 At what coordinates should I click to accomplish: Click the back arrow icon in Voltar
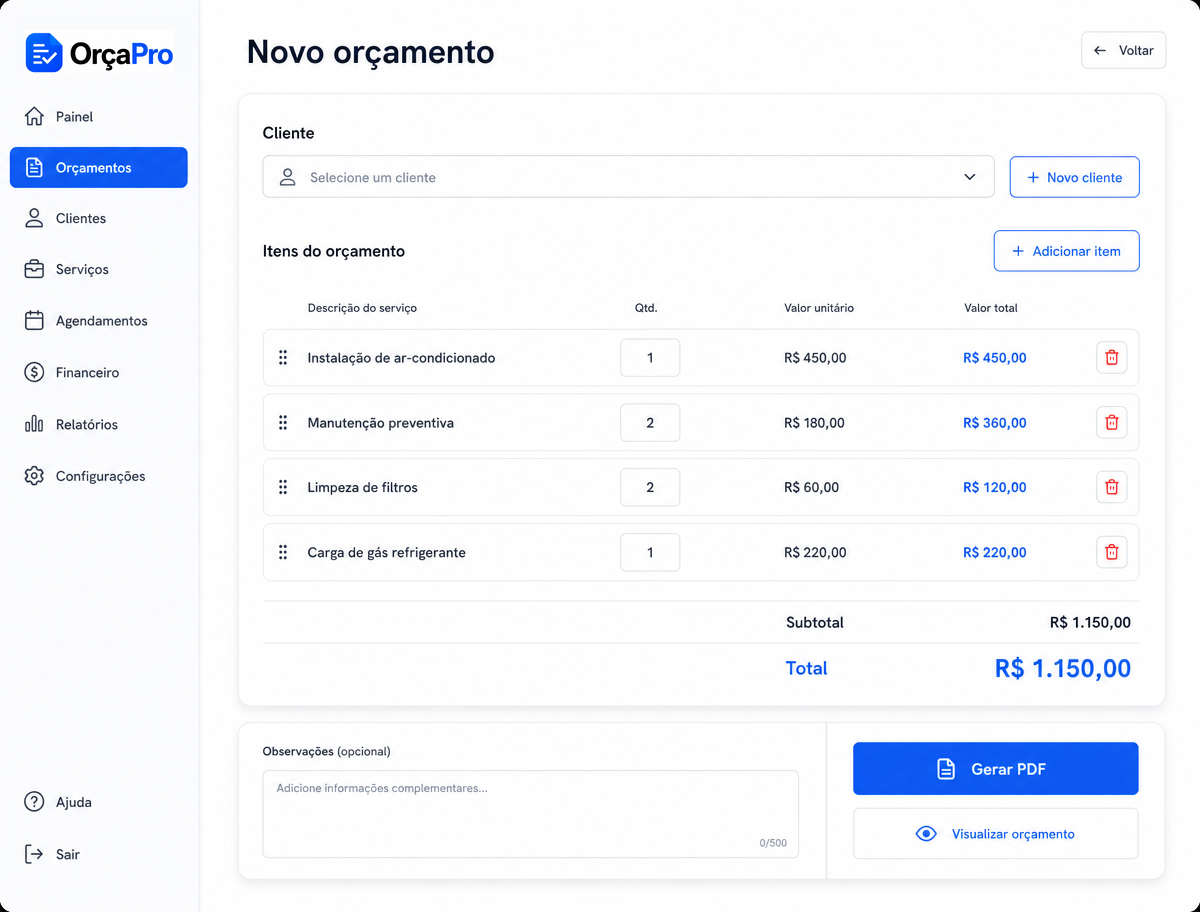(x=1100, y=50)
